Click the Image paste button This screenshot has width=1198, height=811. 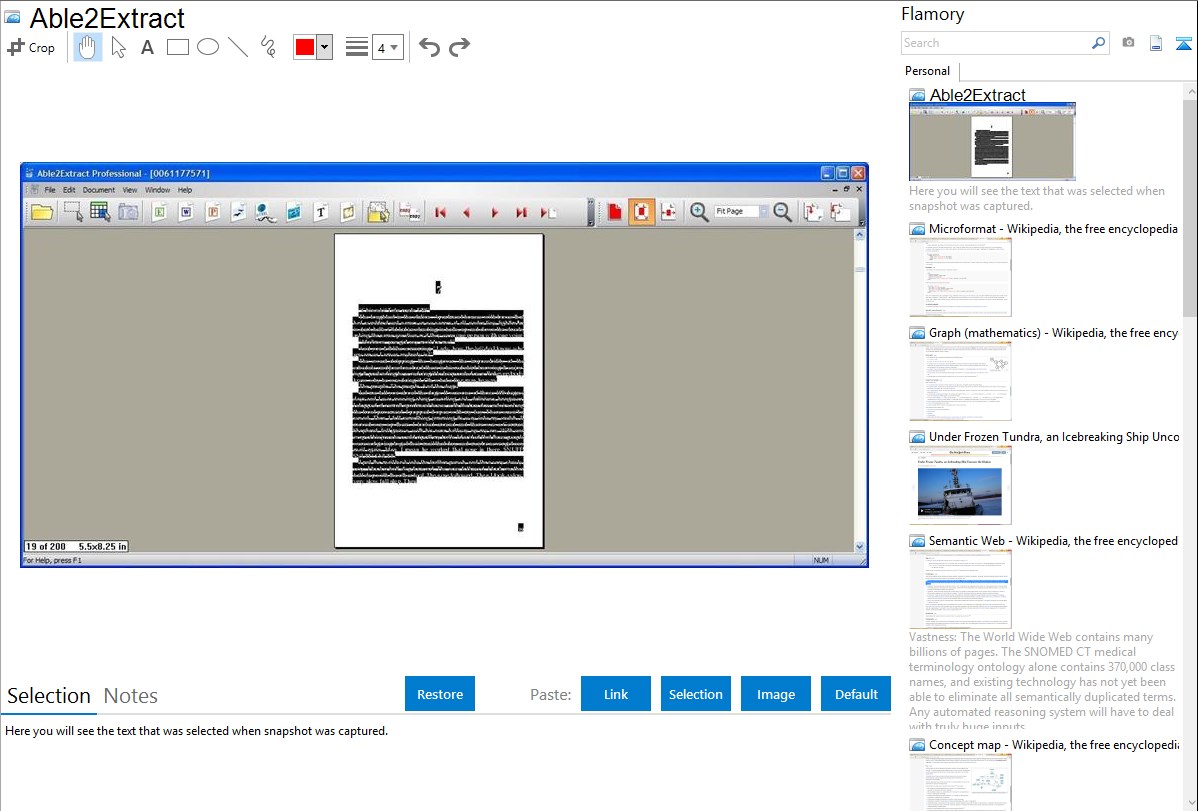click(x=776, y=694)
